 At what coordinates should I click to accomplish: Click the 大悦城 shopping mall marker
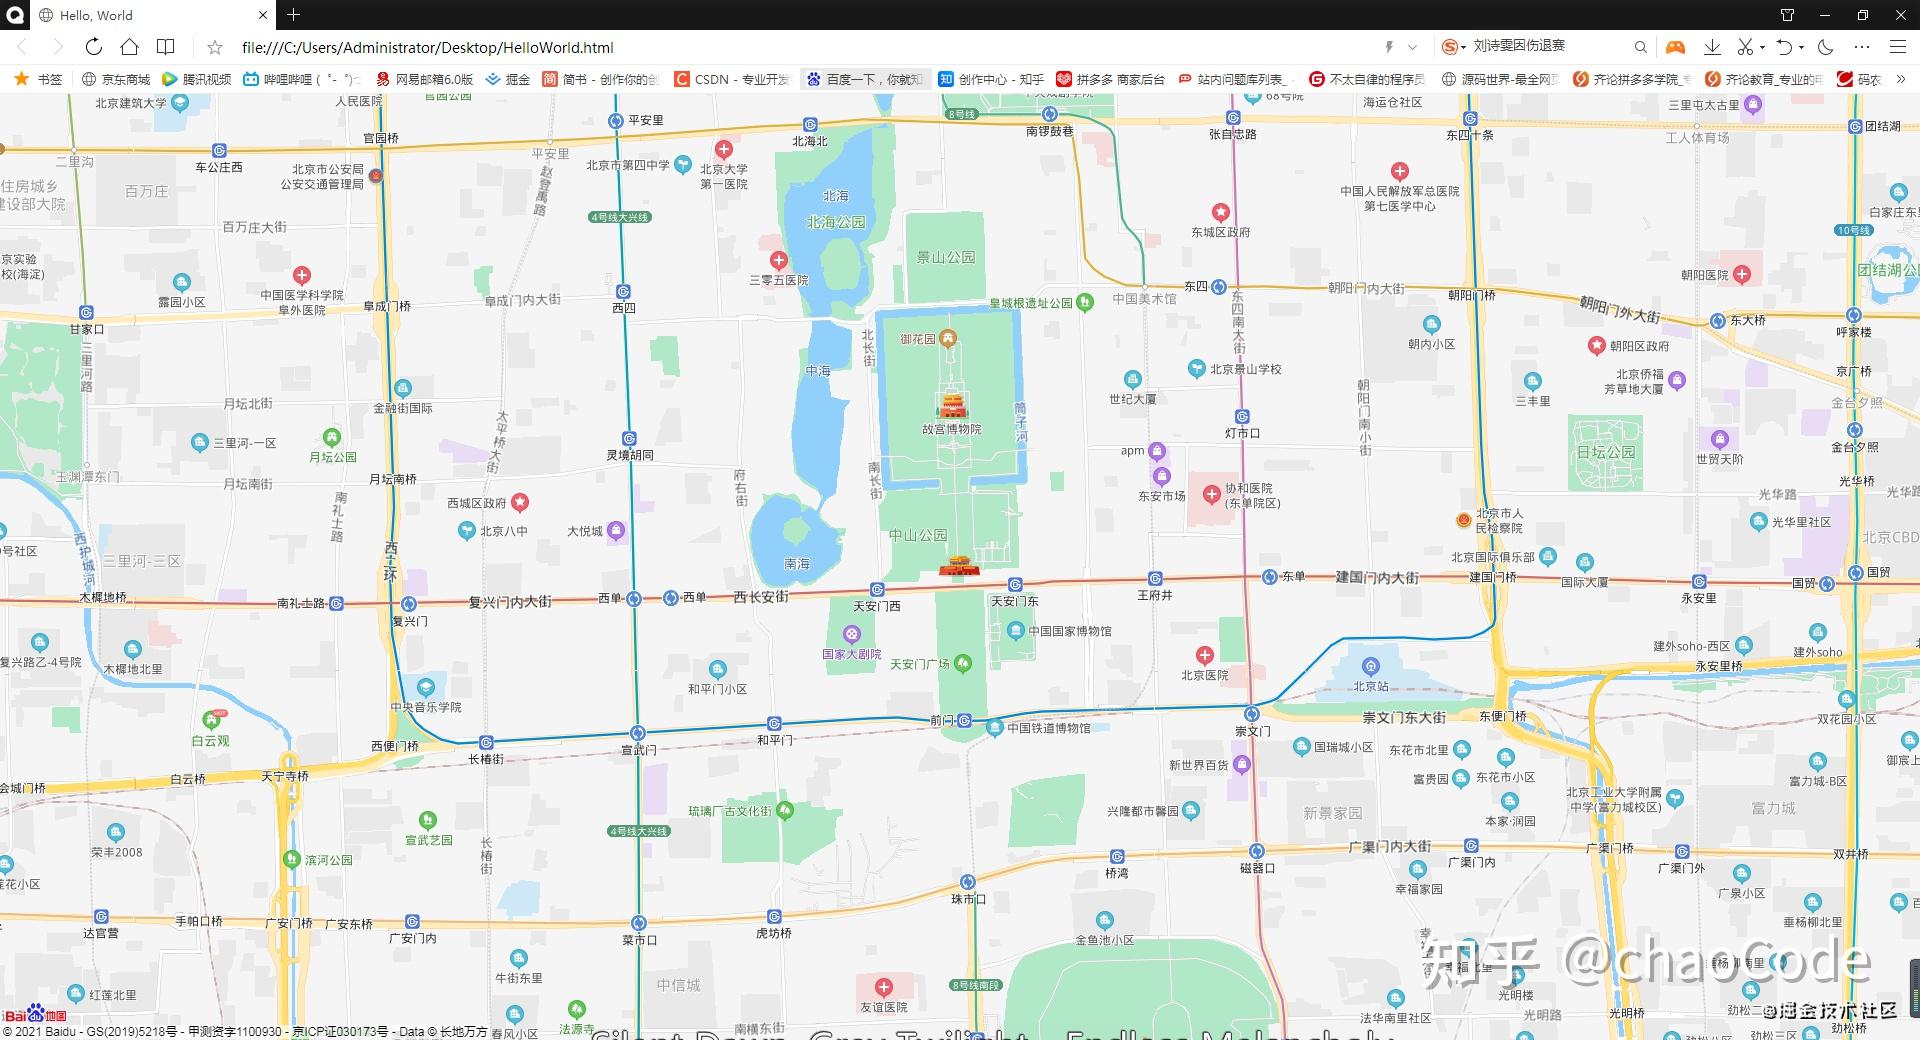pyautogui.click(x=616, y=530)
